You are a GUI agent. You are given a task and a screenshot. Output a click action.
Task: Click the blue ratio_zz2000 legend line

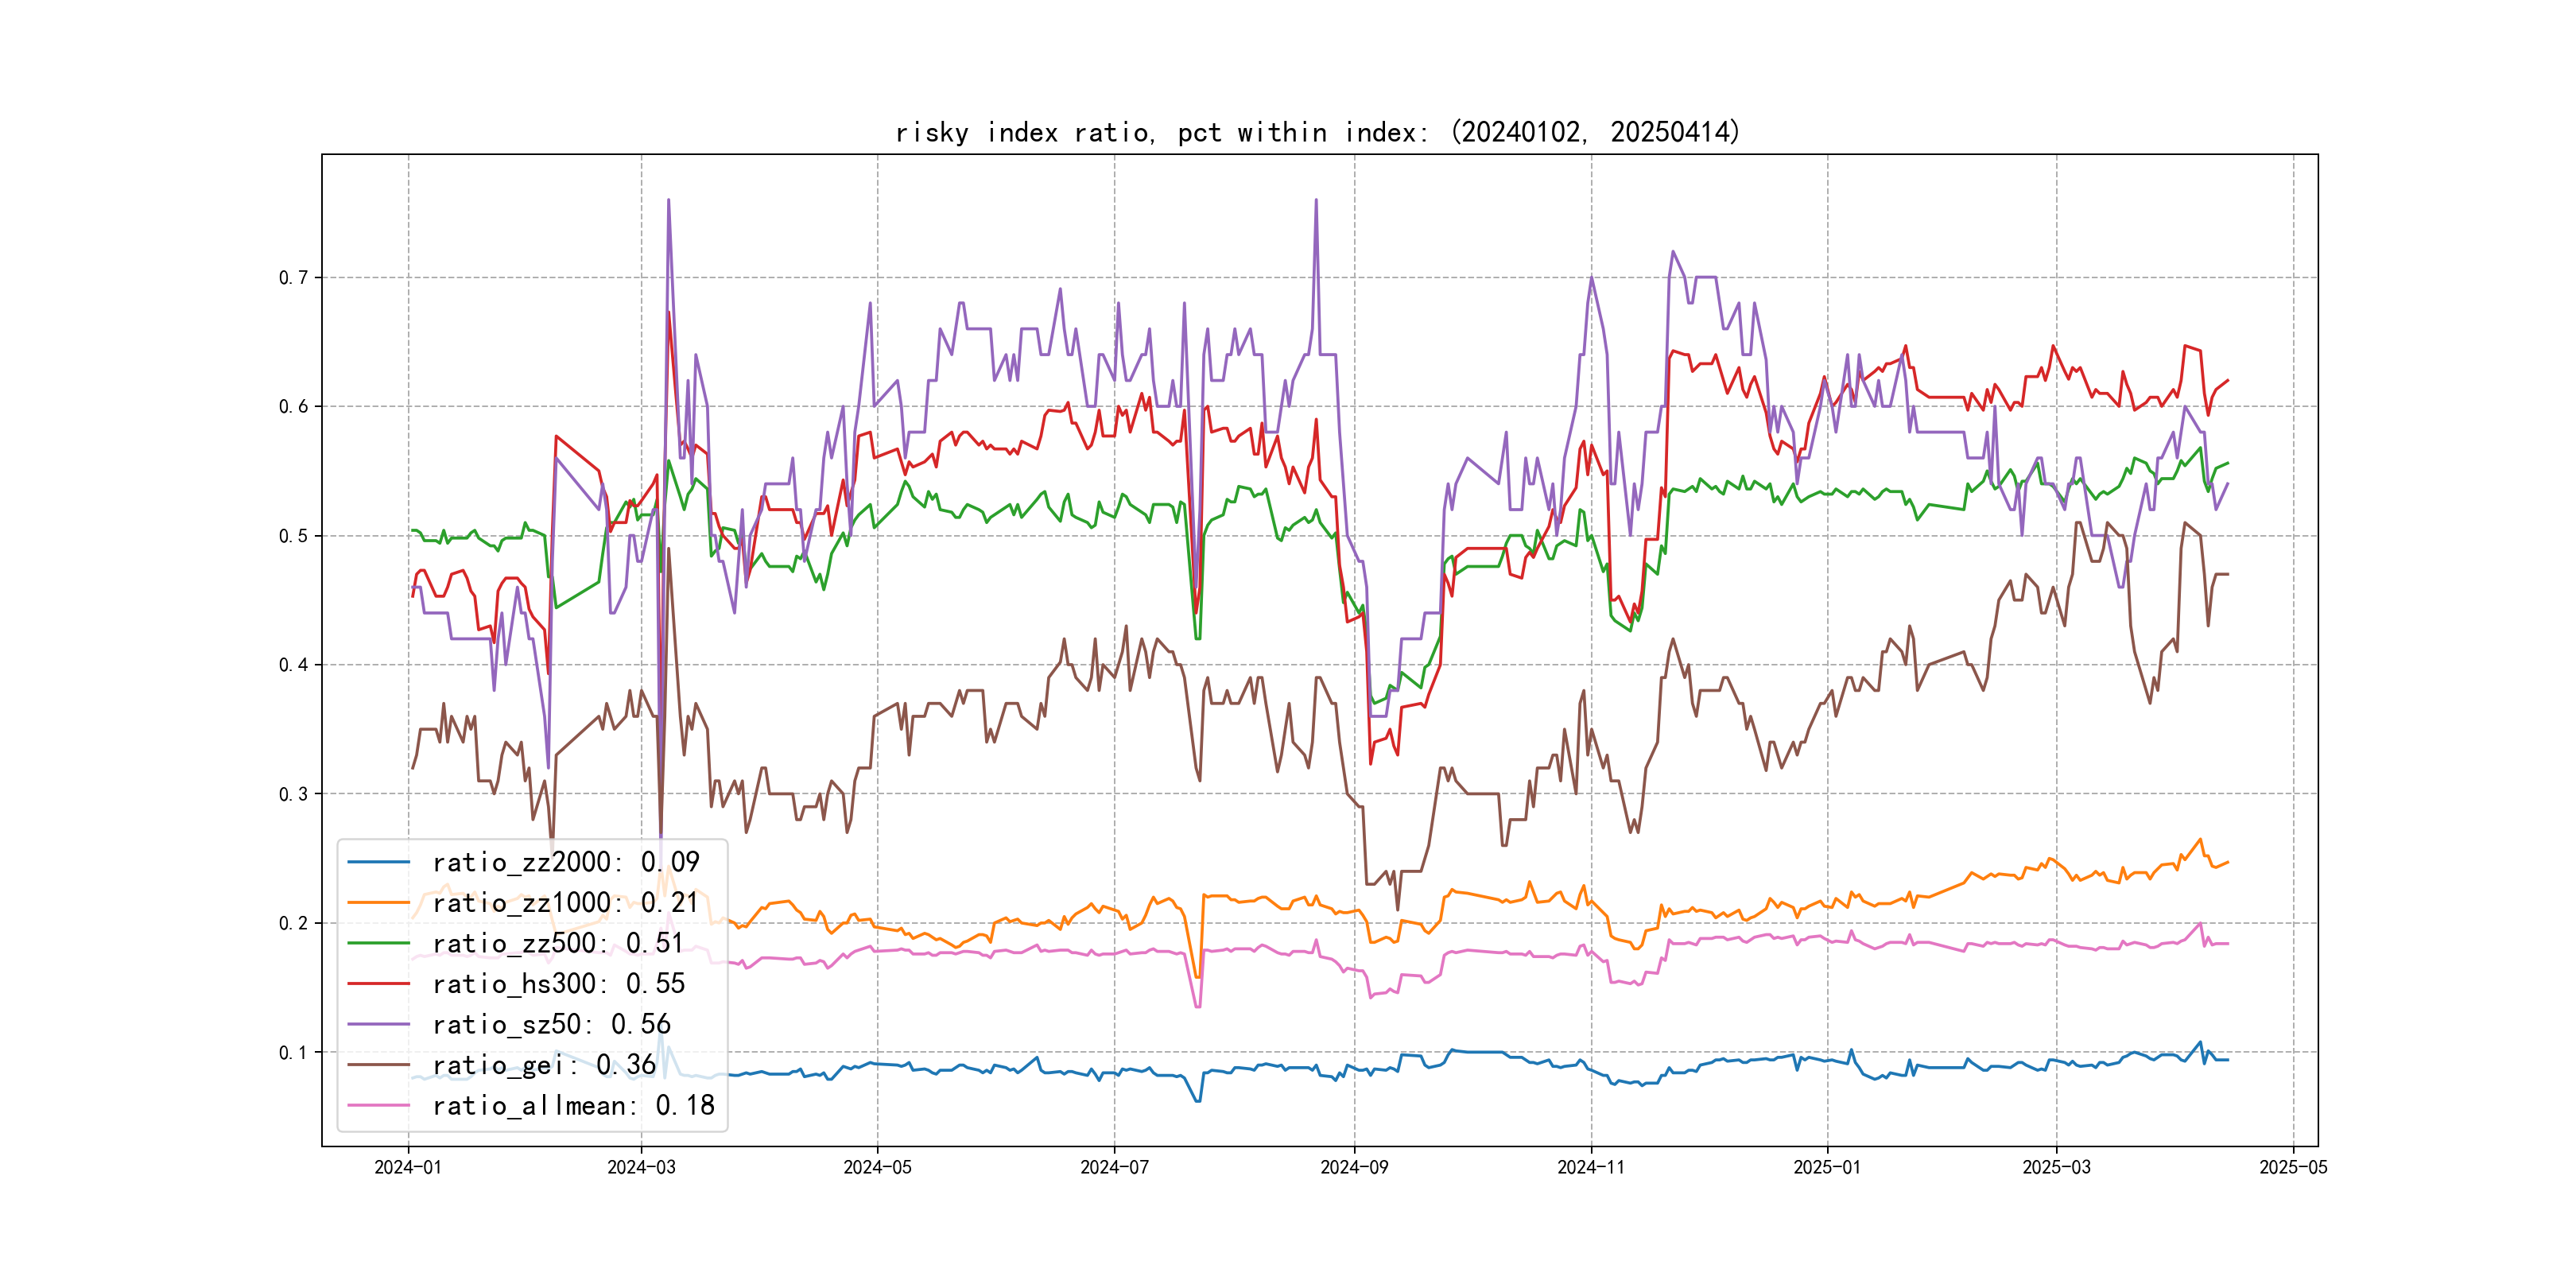pyautogui.click(x=378, y=862)
